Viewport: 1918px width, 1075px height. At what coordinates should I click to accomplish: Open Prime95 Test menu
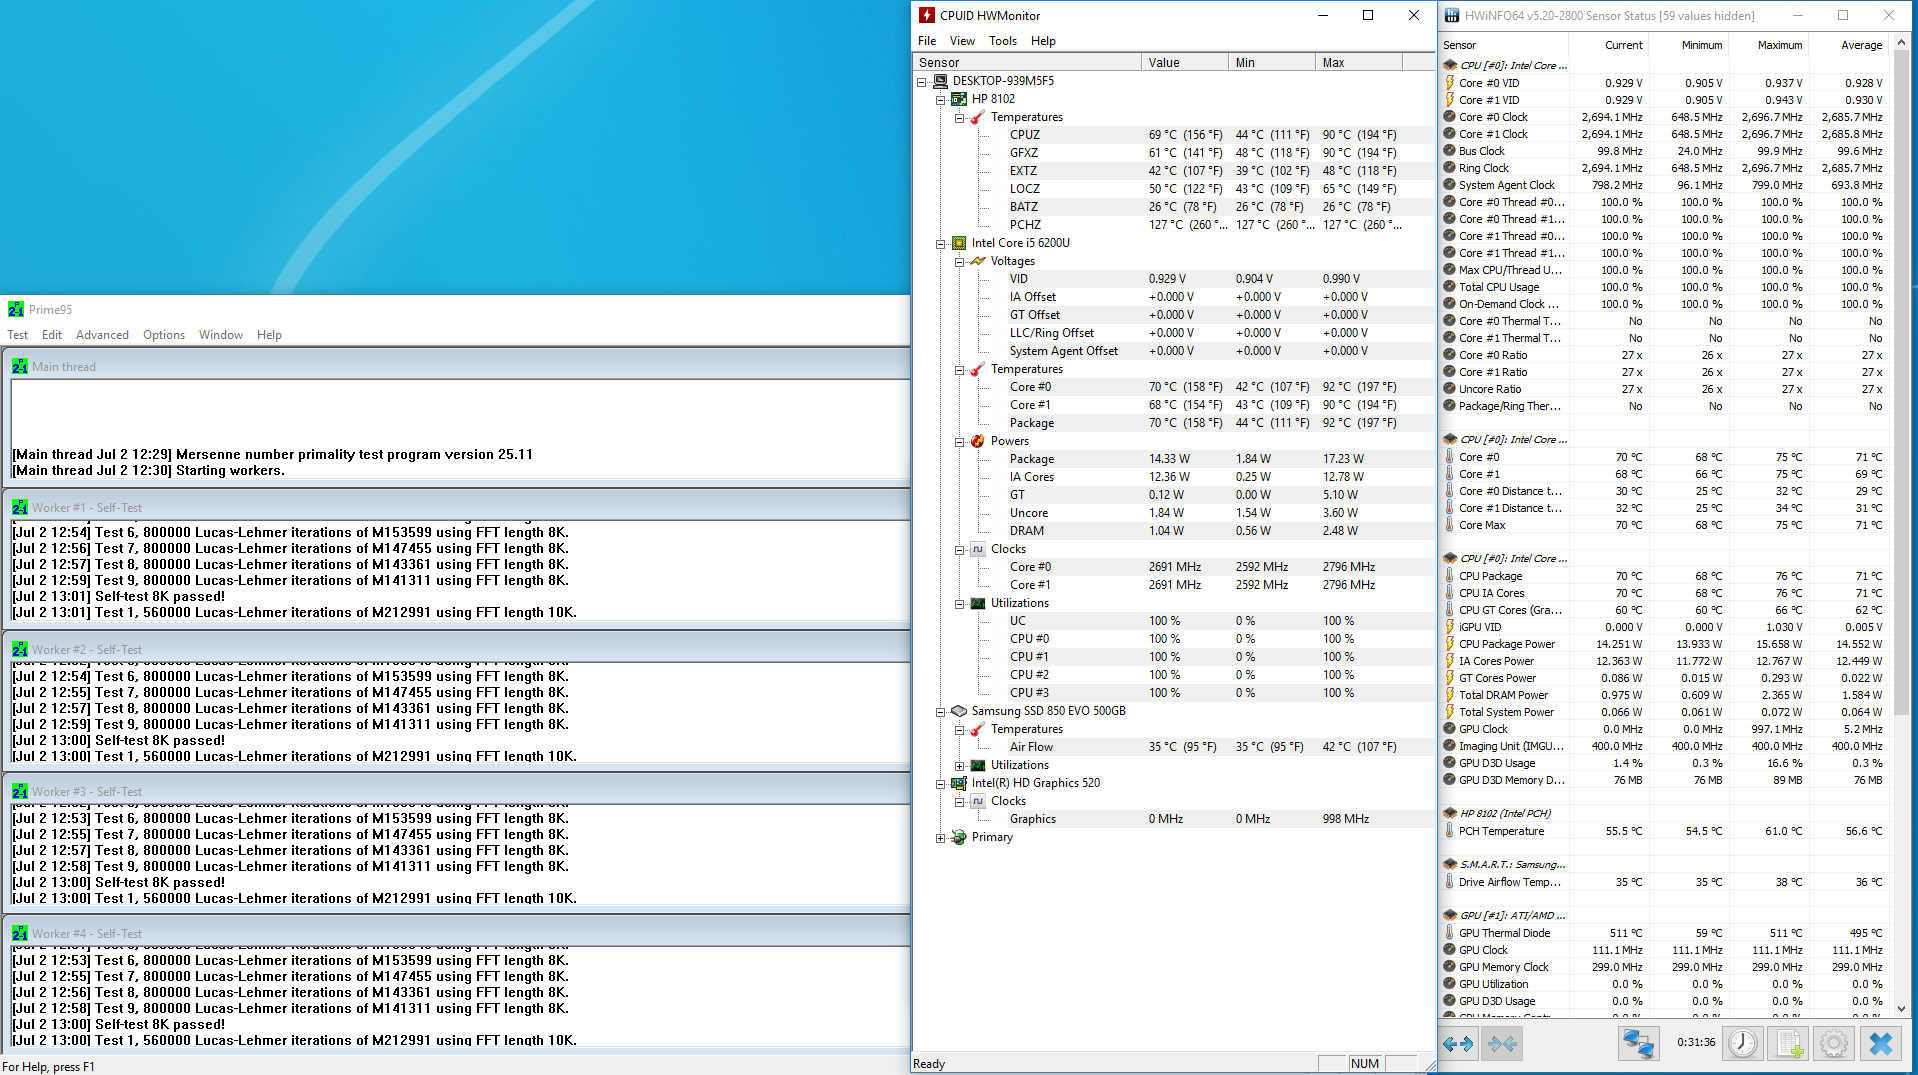coord(18,335)
